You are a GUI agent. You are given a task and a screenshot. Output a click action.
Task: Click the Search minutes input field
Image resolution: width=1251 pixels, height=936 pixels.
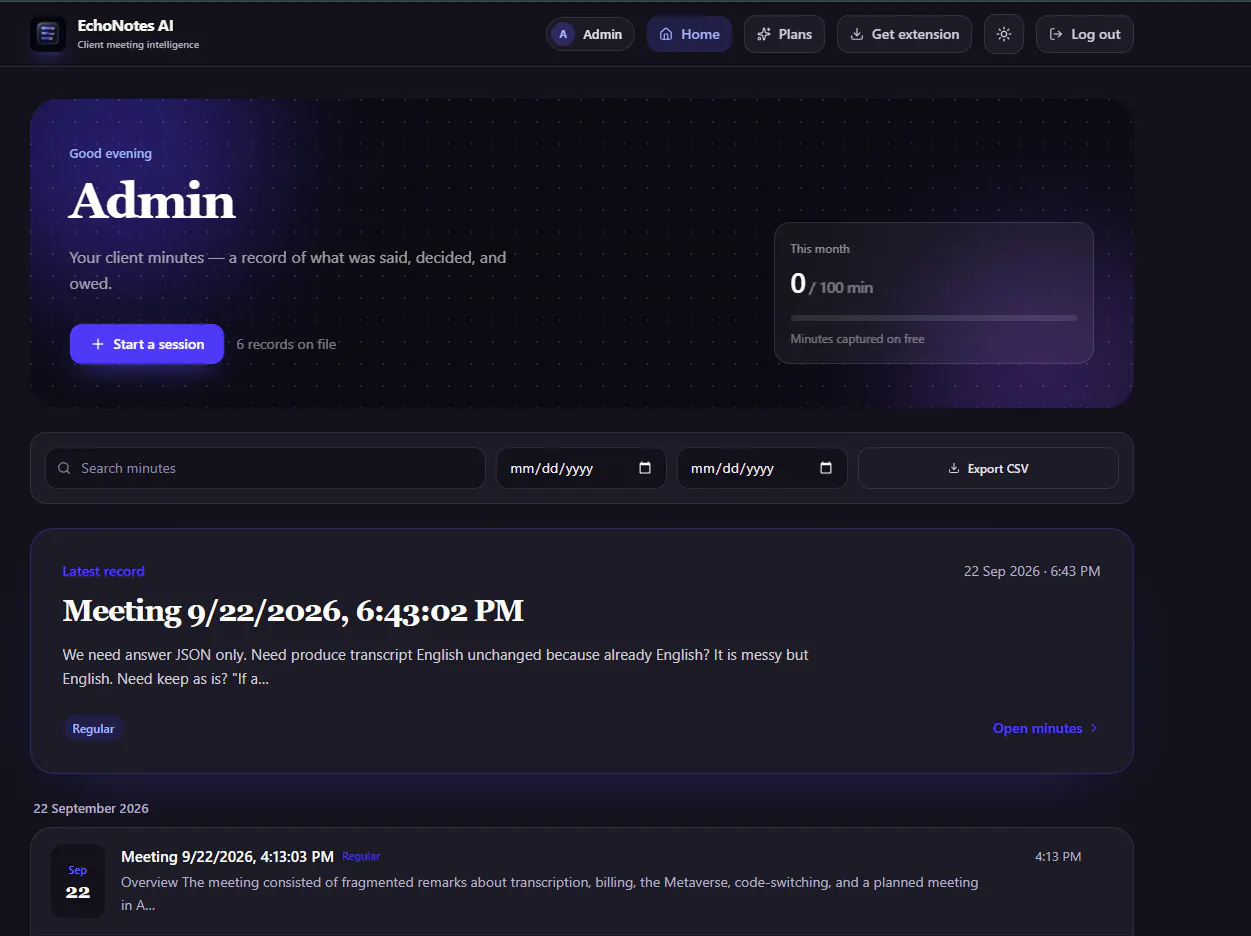click(x=265, y=468)
